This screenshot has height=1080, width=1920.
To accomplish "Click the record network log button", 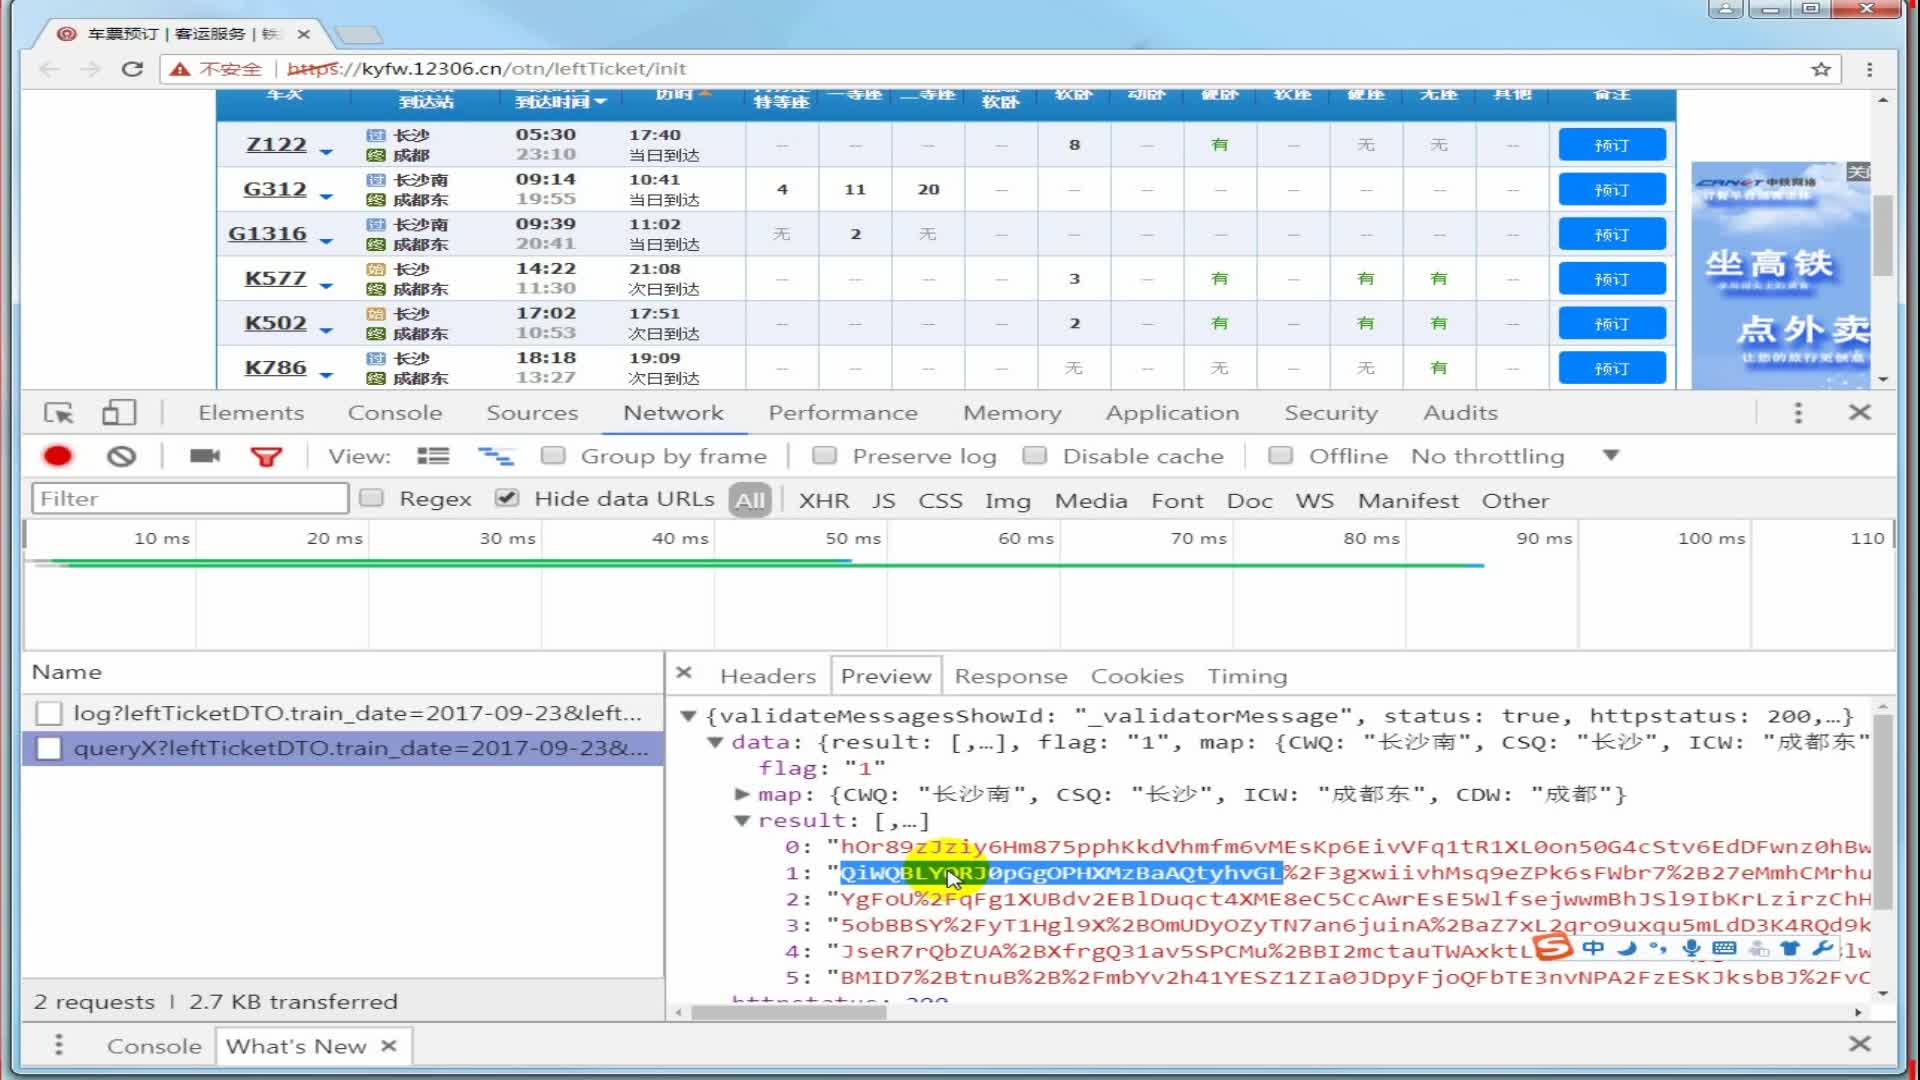I will [x=58, y=456].
